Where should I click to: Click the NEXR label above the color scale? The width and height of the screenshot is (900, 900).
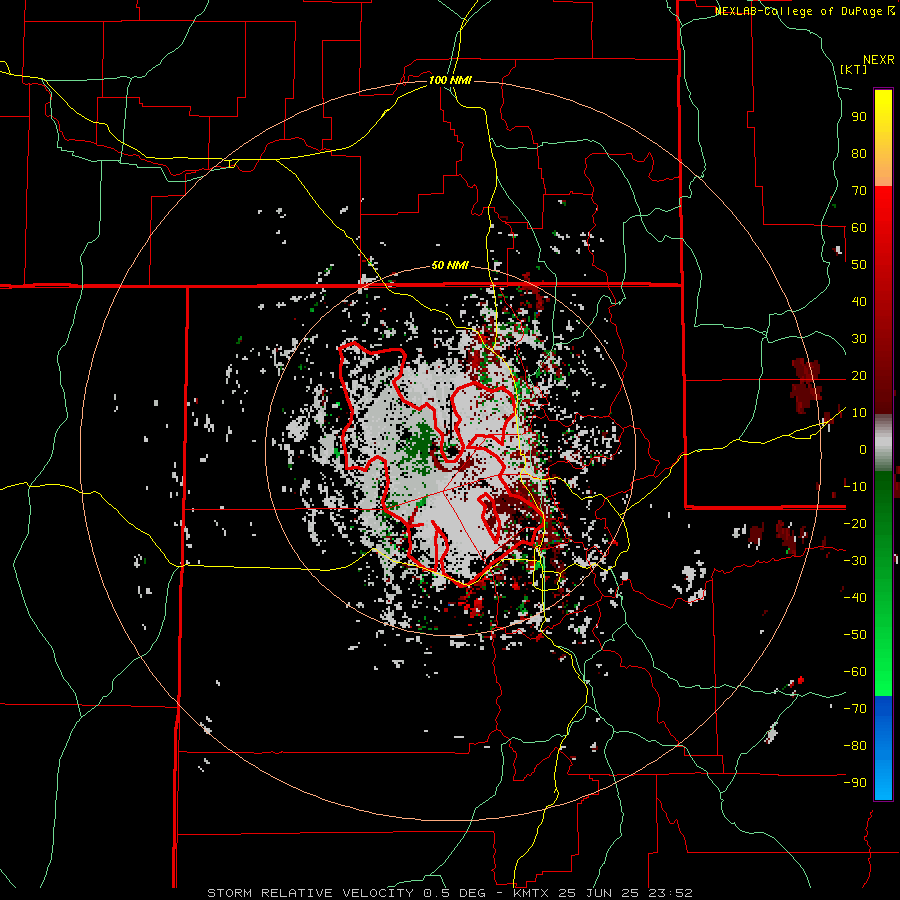pos(879,60)
